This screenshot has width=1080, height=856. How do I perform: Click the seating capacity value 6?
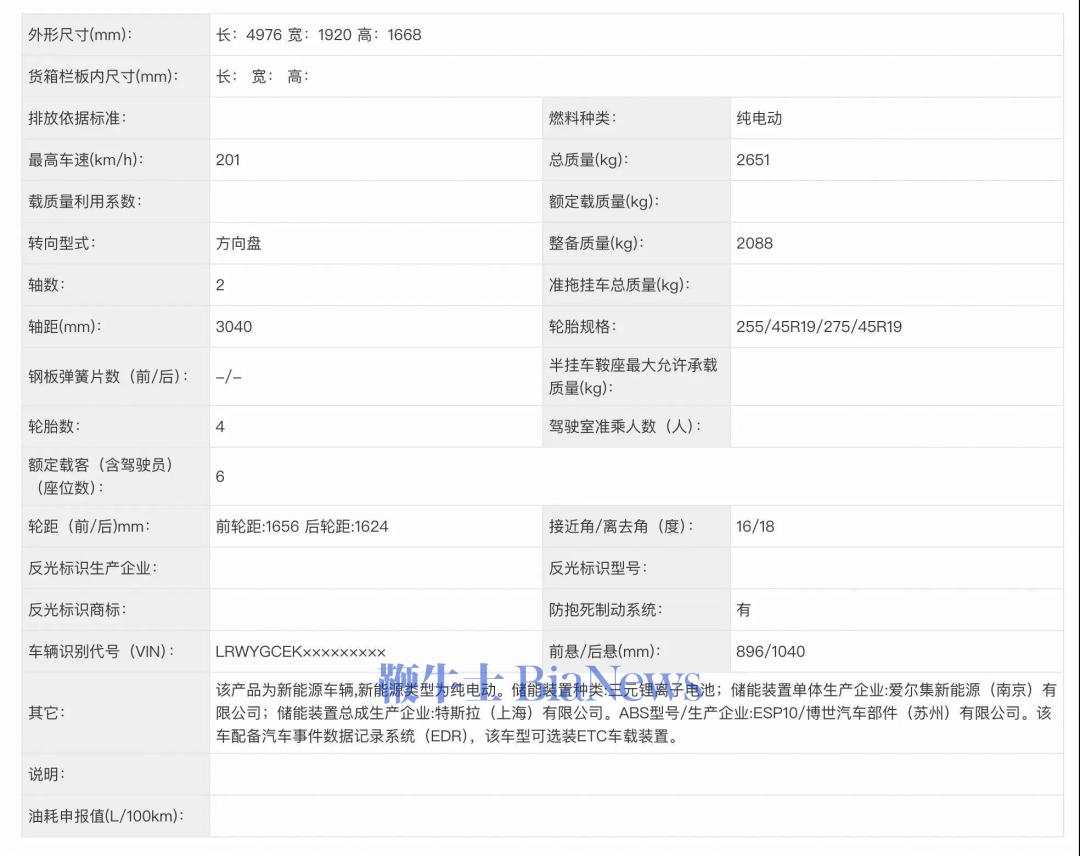click(217, 477)
